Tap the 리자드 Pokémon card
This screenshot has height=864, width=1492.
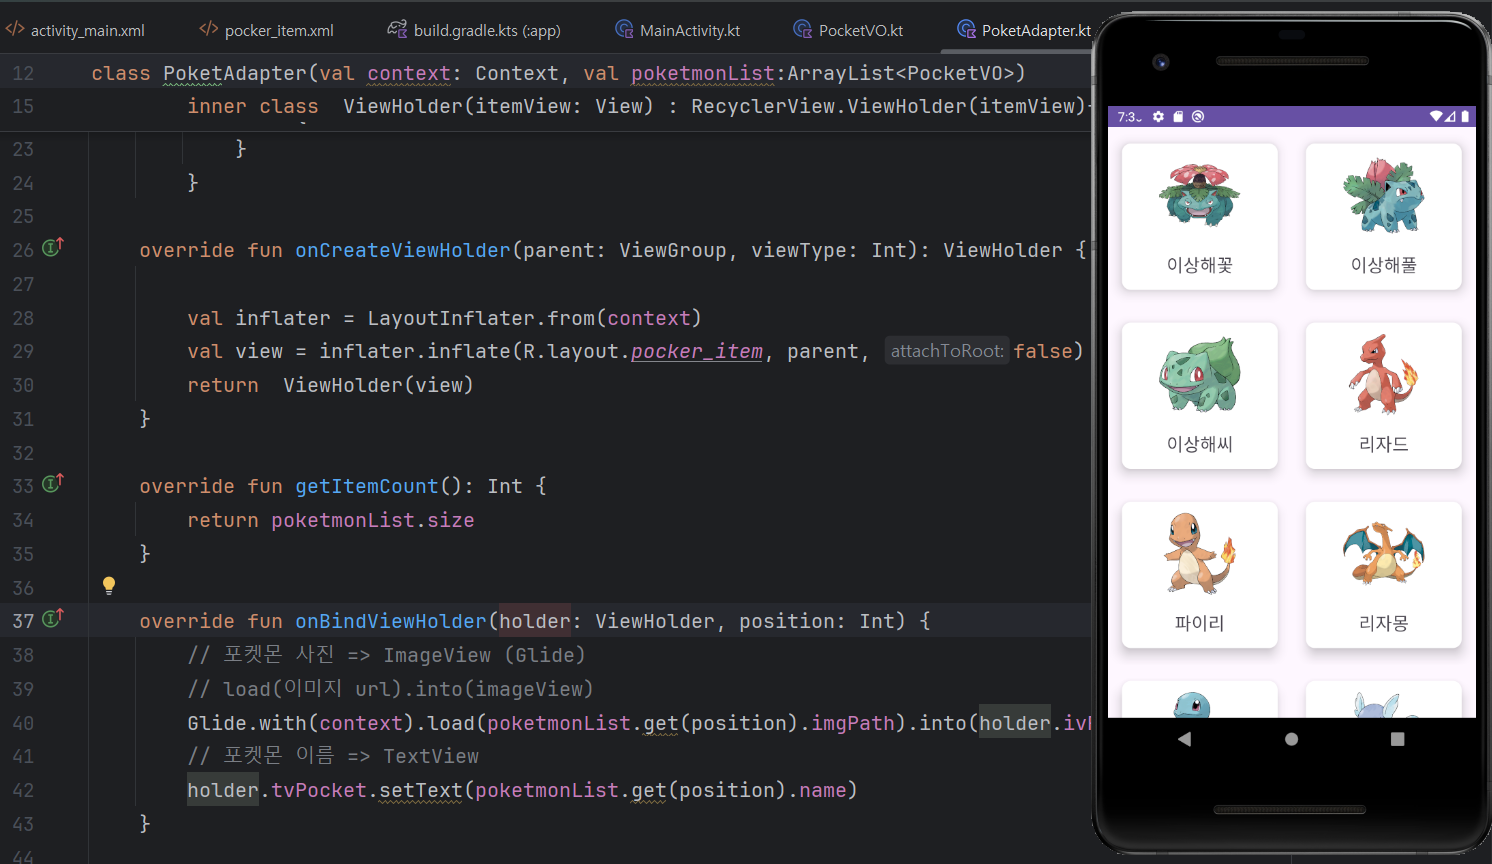point(1384,396)
